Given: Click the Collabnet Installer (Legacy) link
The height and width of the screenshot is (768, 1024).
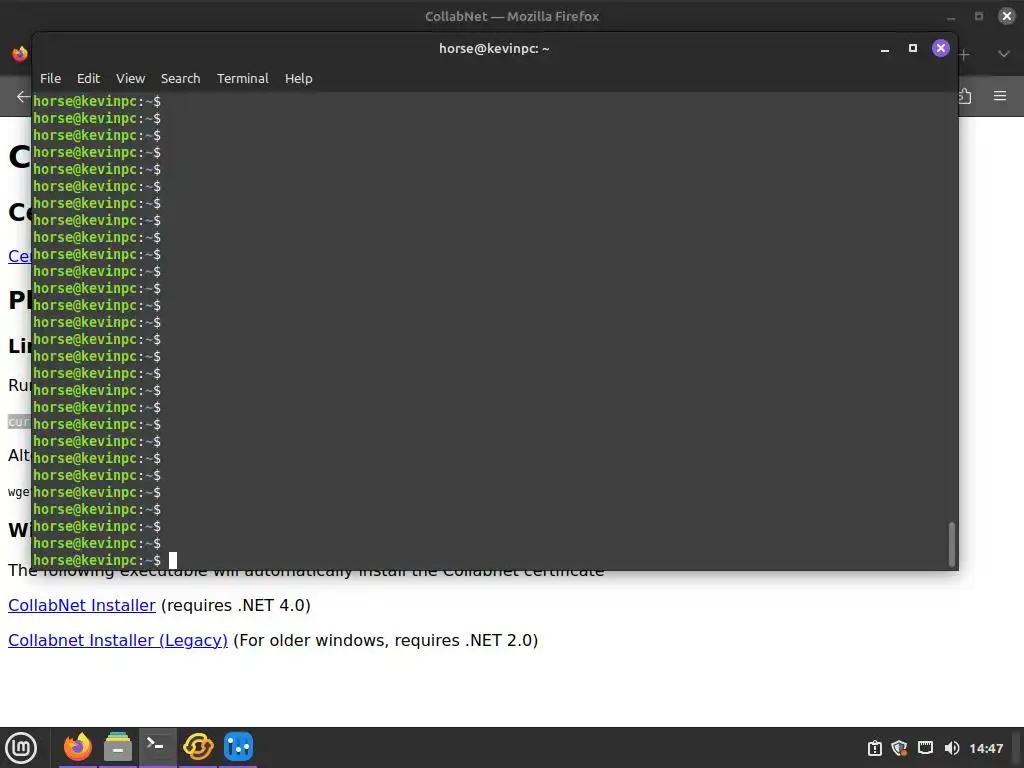Looking at the screenshot, I should (x=118, y=641).
